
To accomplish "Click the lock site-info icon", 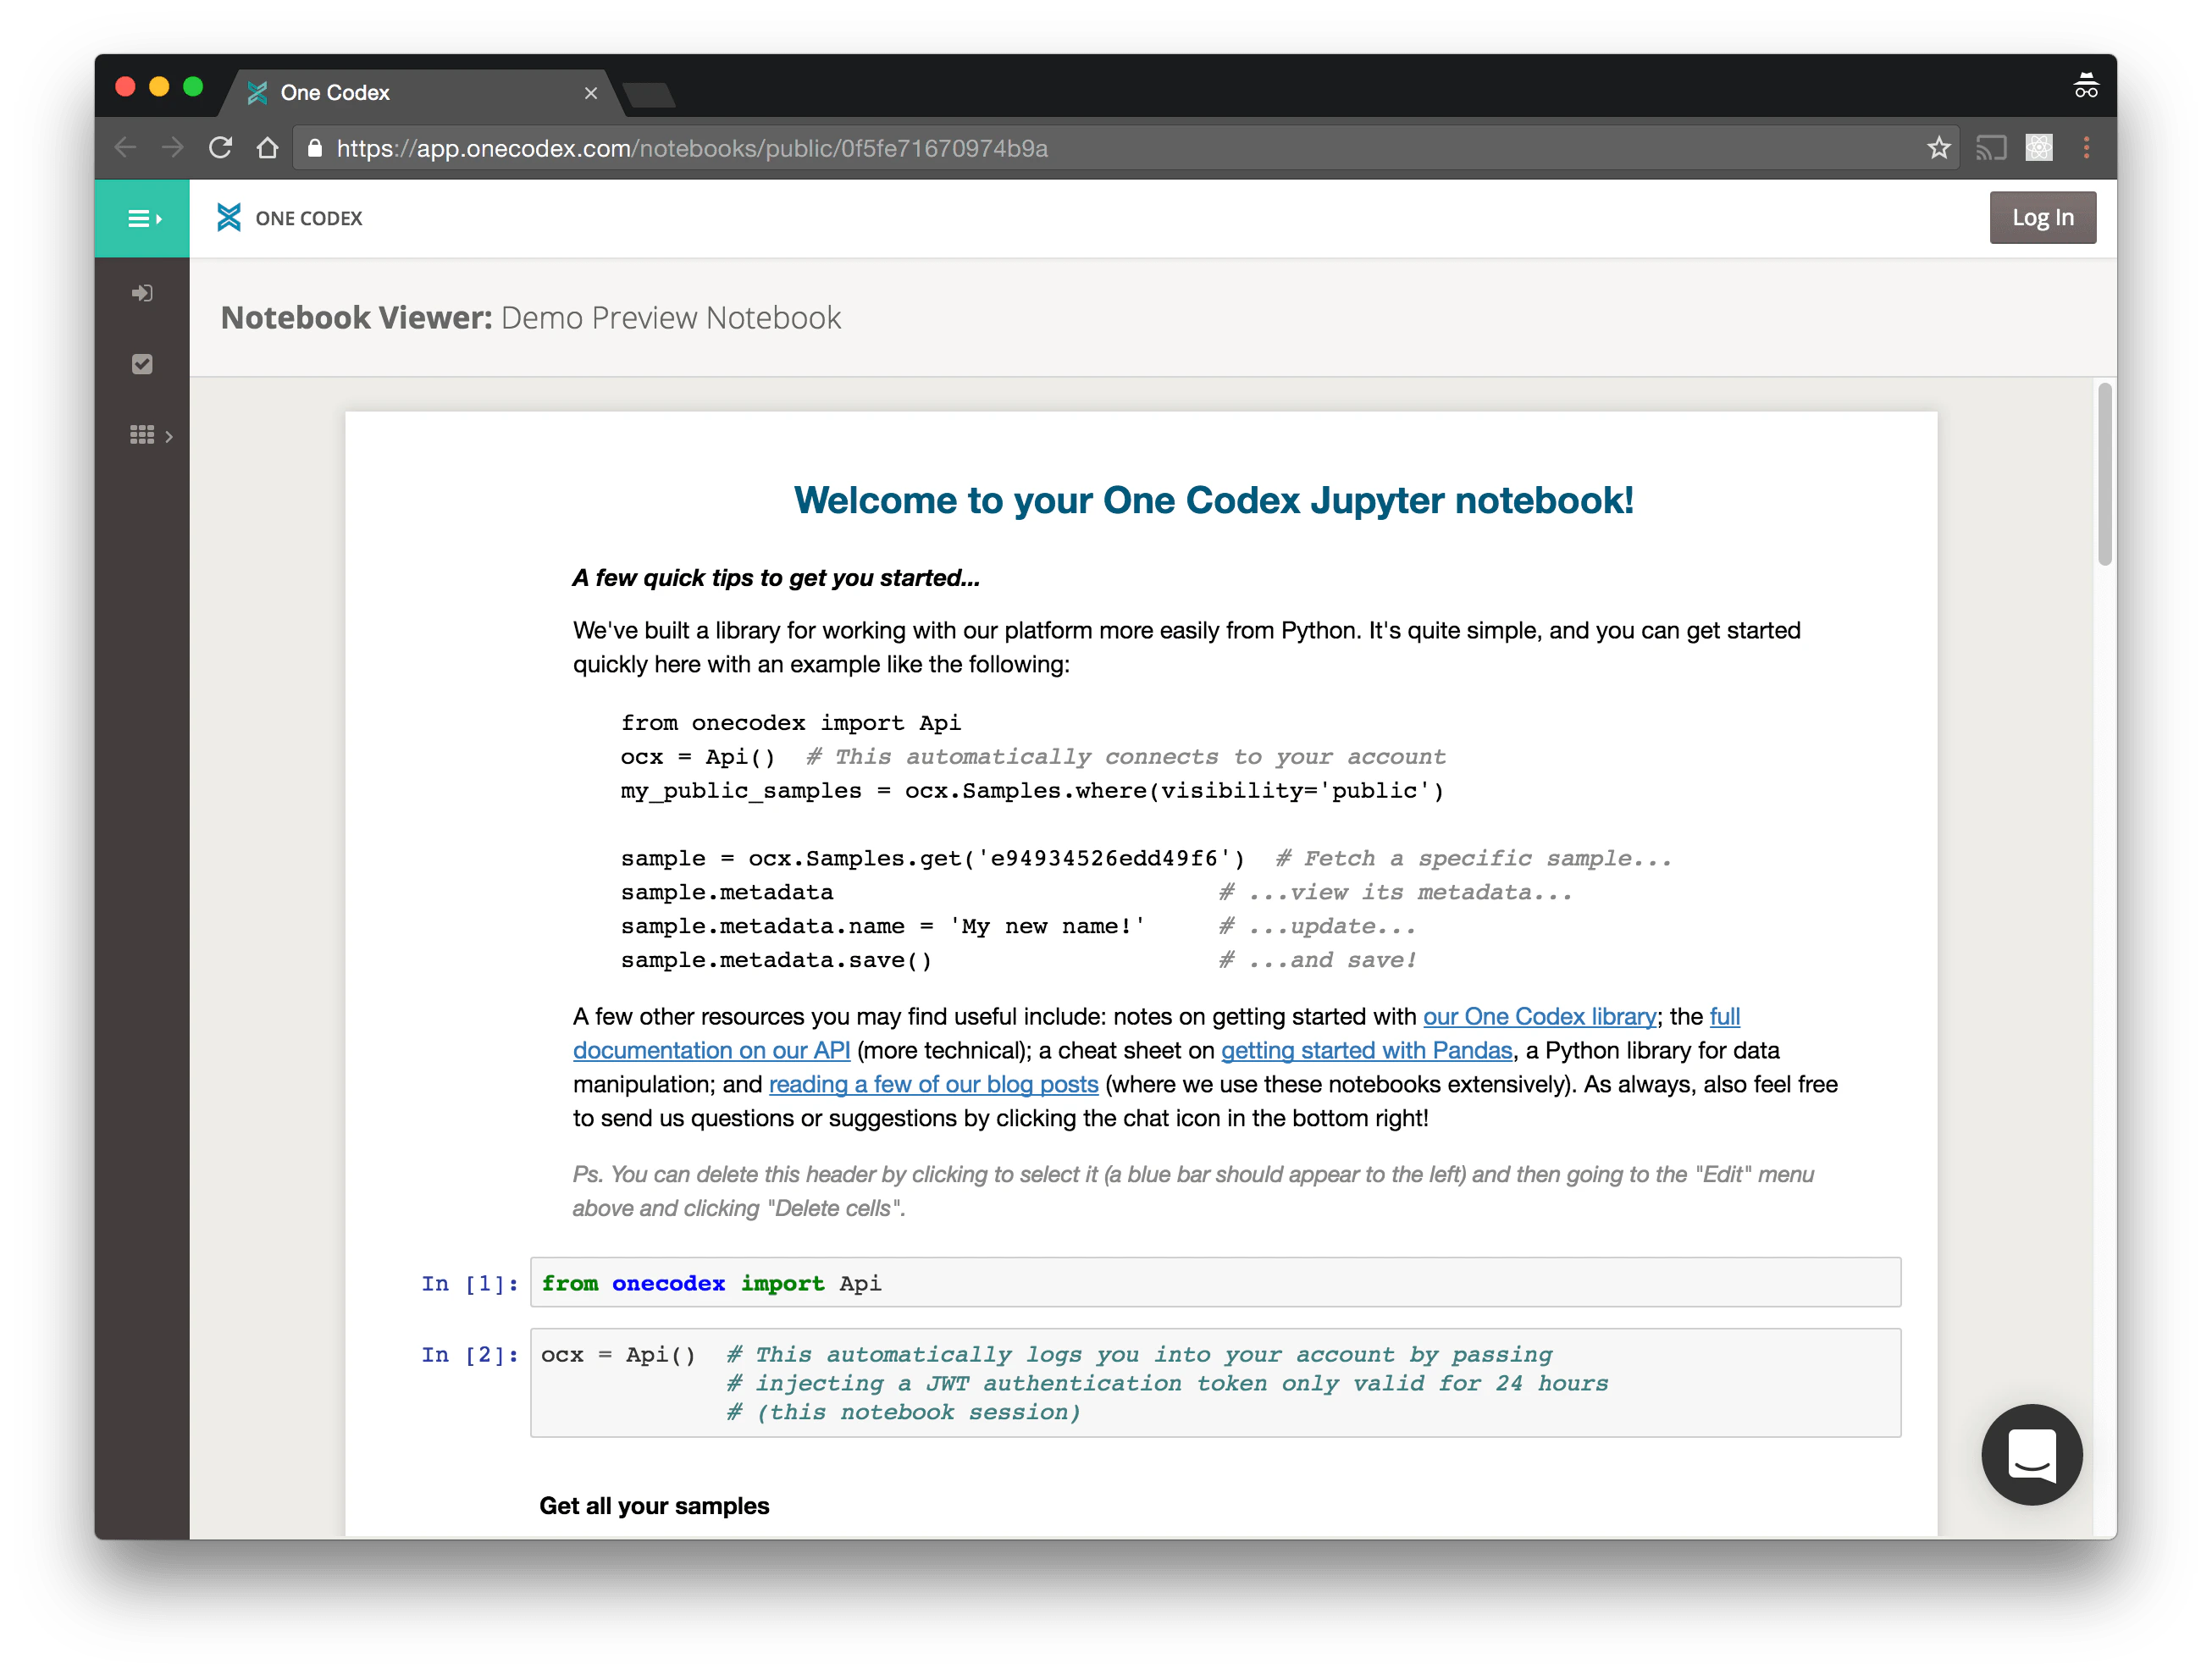I will [315, 148].
